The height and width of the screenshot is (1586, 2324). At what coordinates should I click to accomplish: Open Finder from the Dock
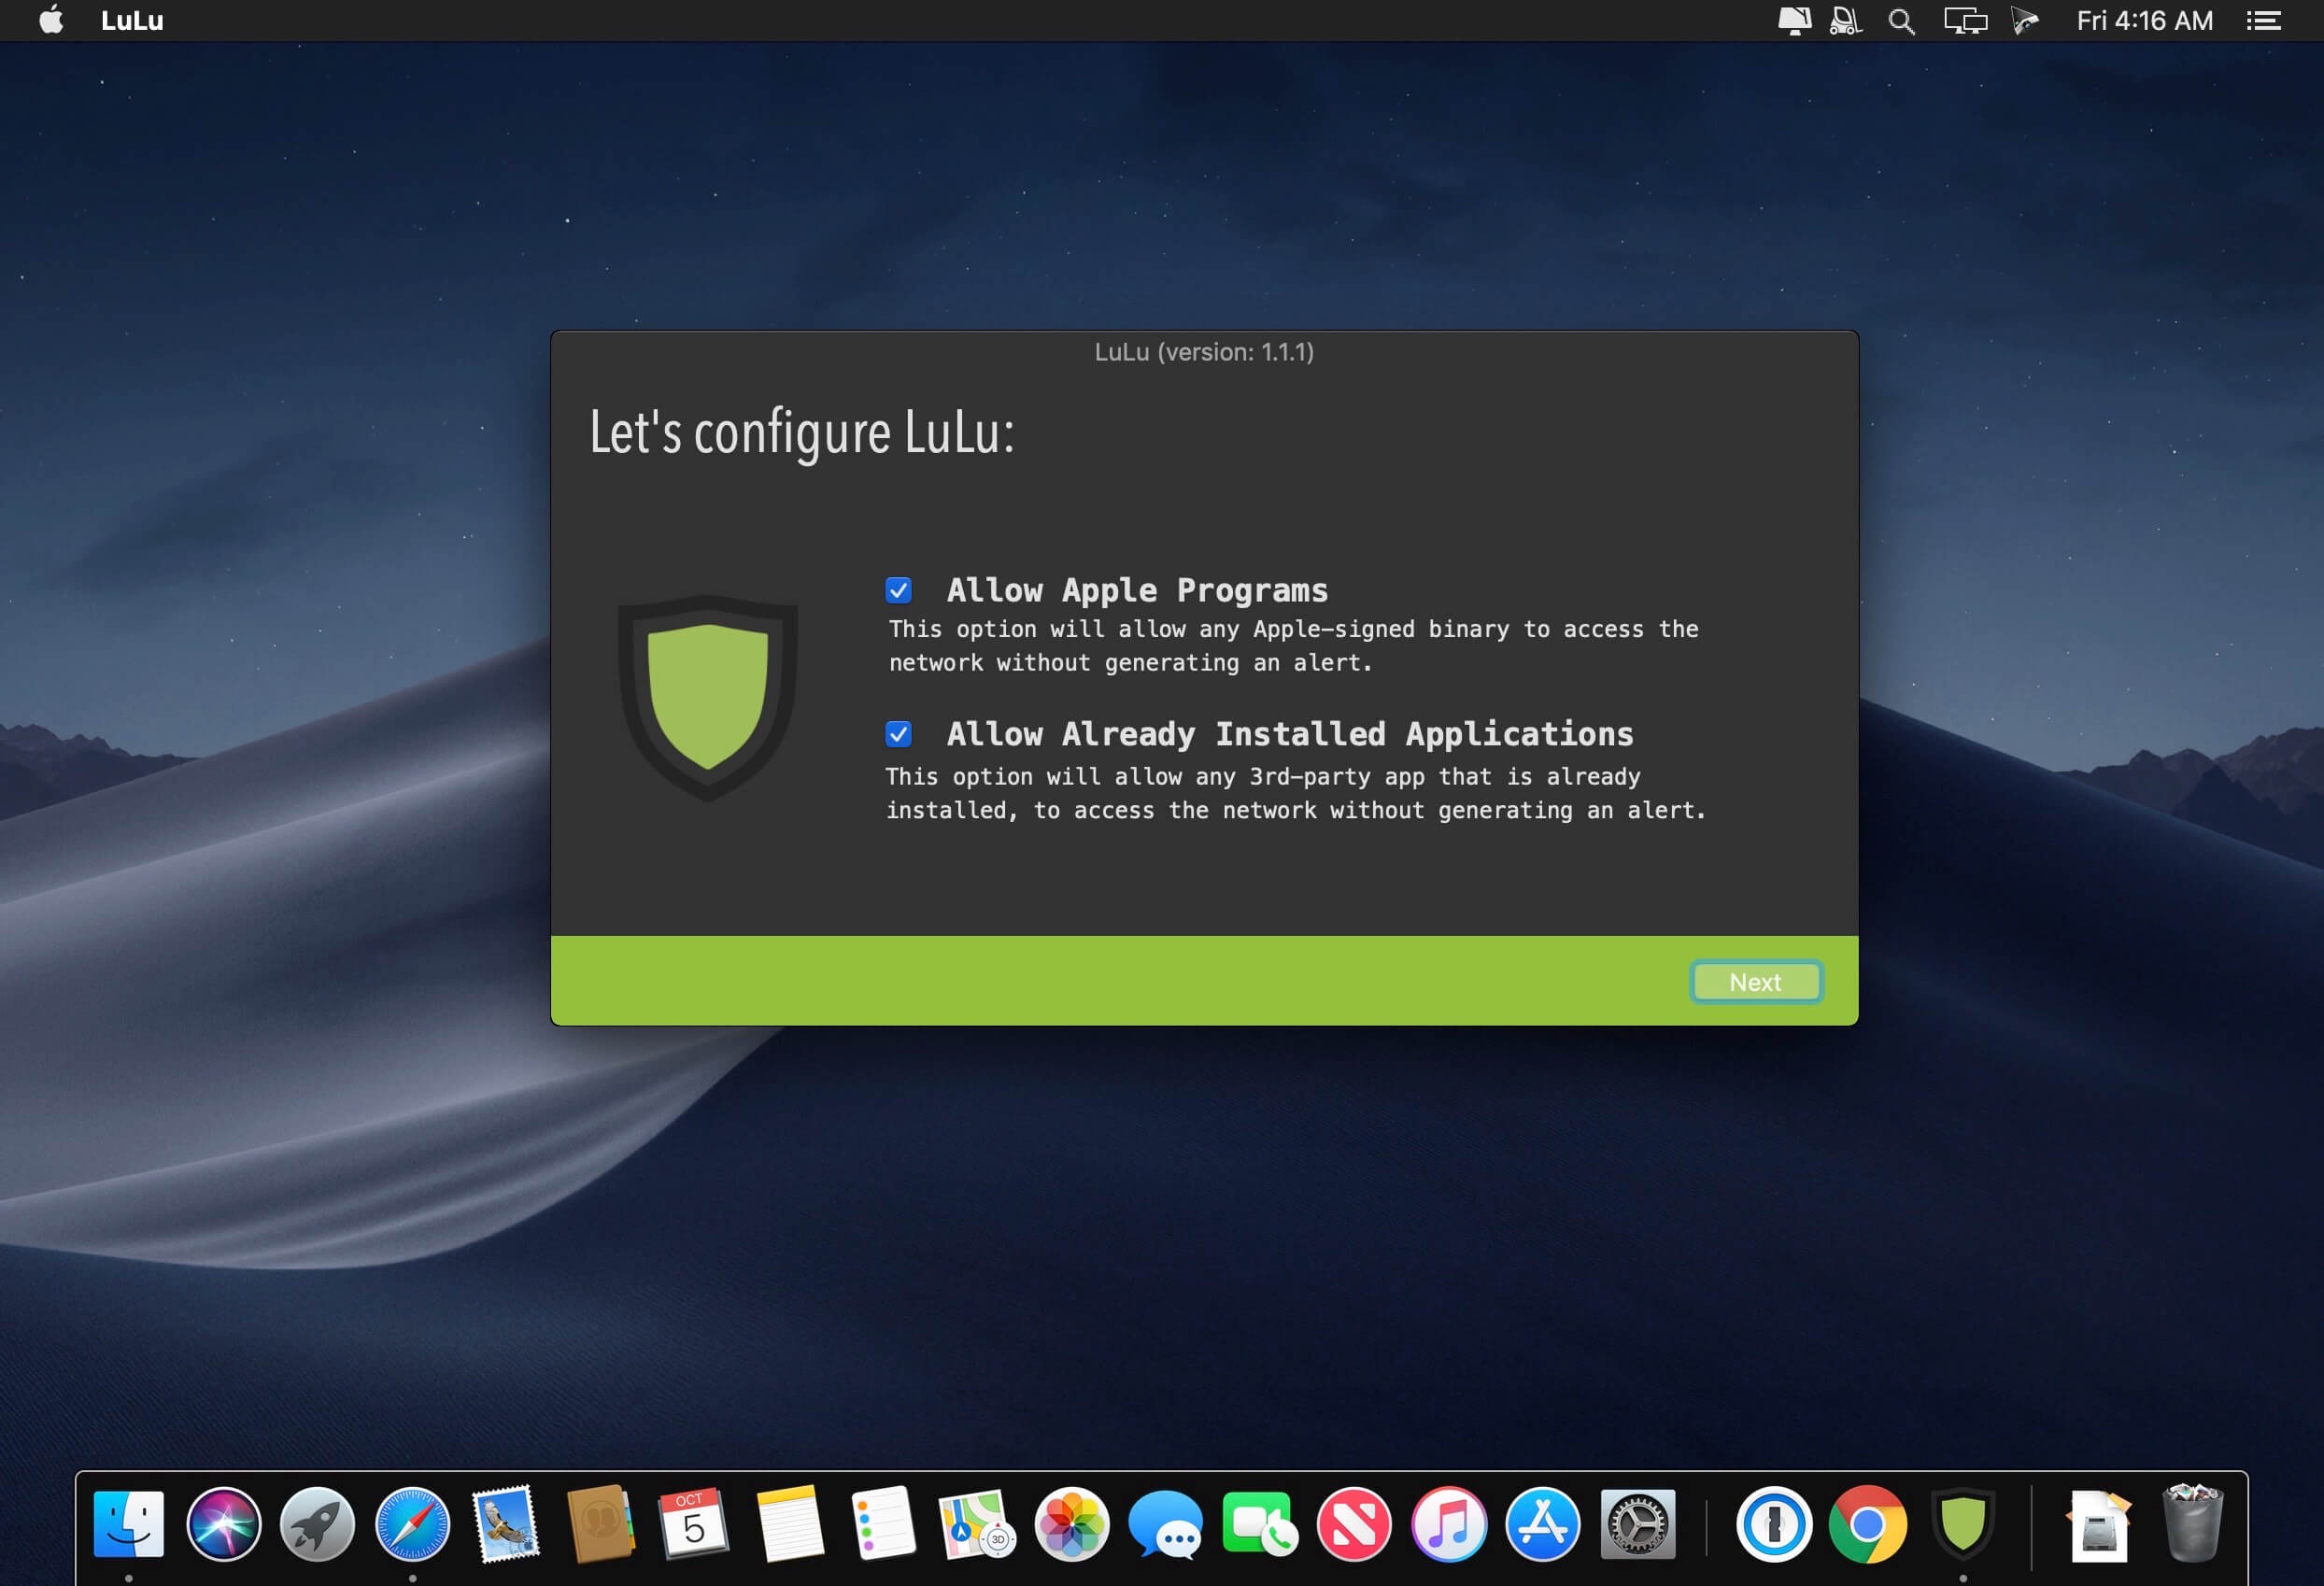(129, 1524)
